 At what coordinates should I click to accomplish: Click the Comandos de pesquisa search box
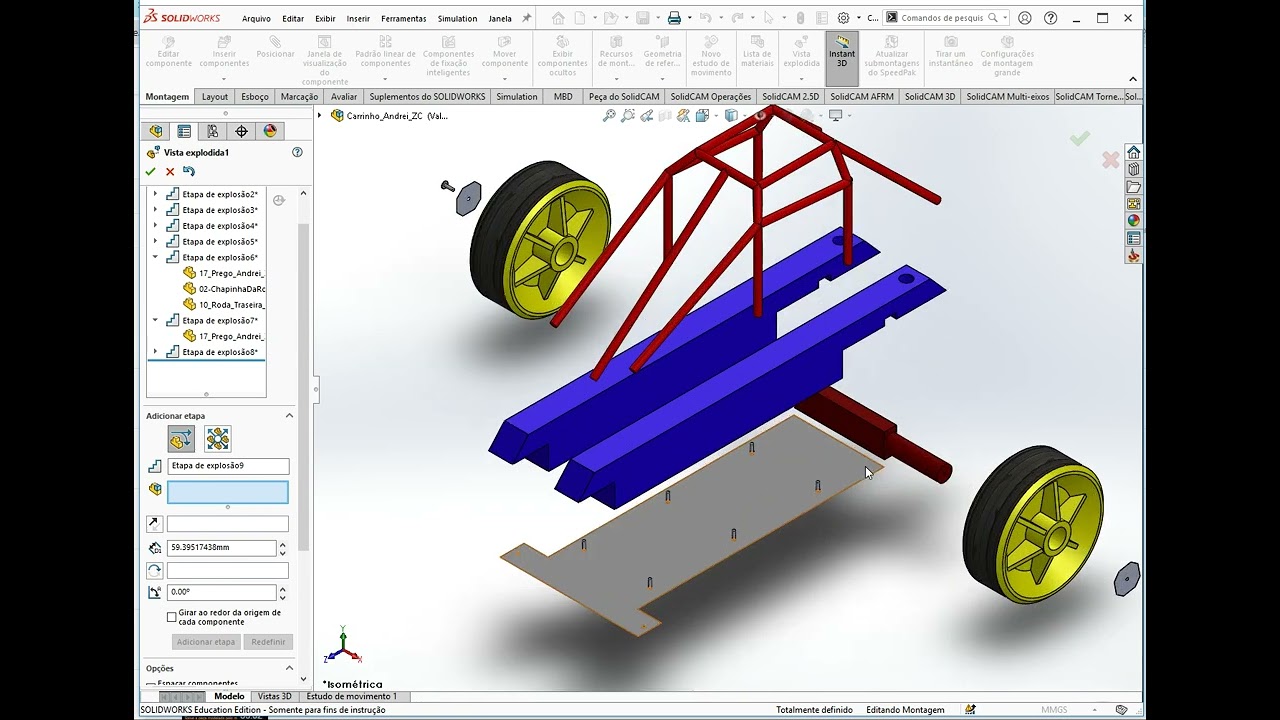944,18
